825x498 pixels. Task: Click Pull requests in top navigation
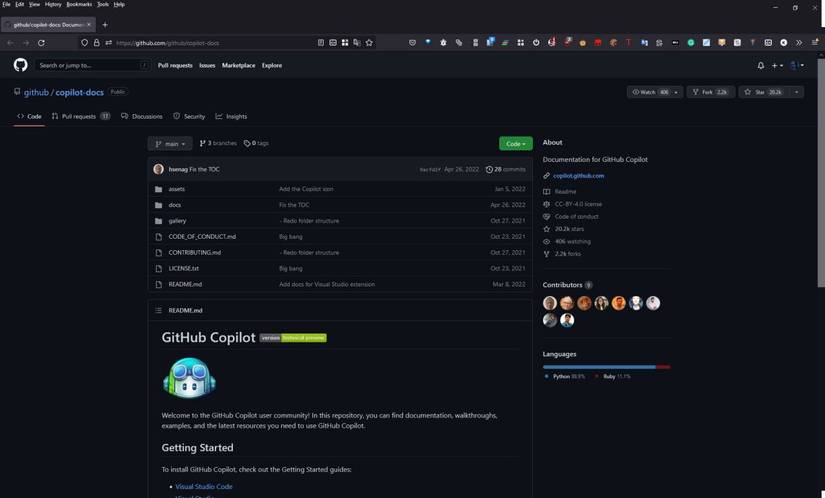(x=175, y=65)
